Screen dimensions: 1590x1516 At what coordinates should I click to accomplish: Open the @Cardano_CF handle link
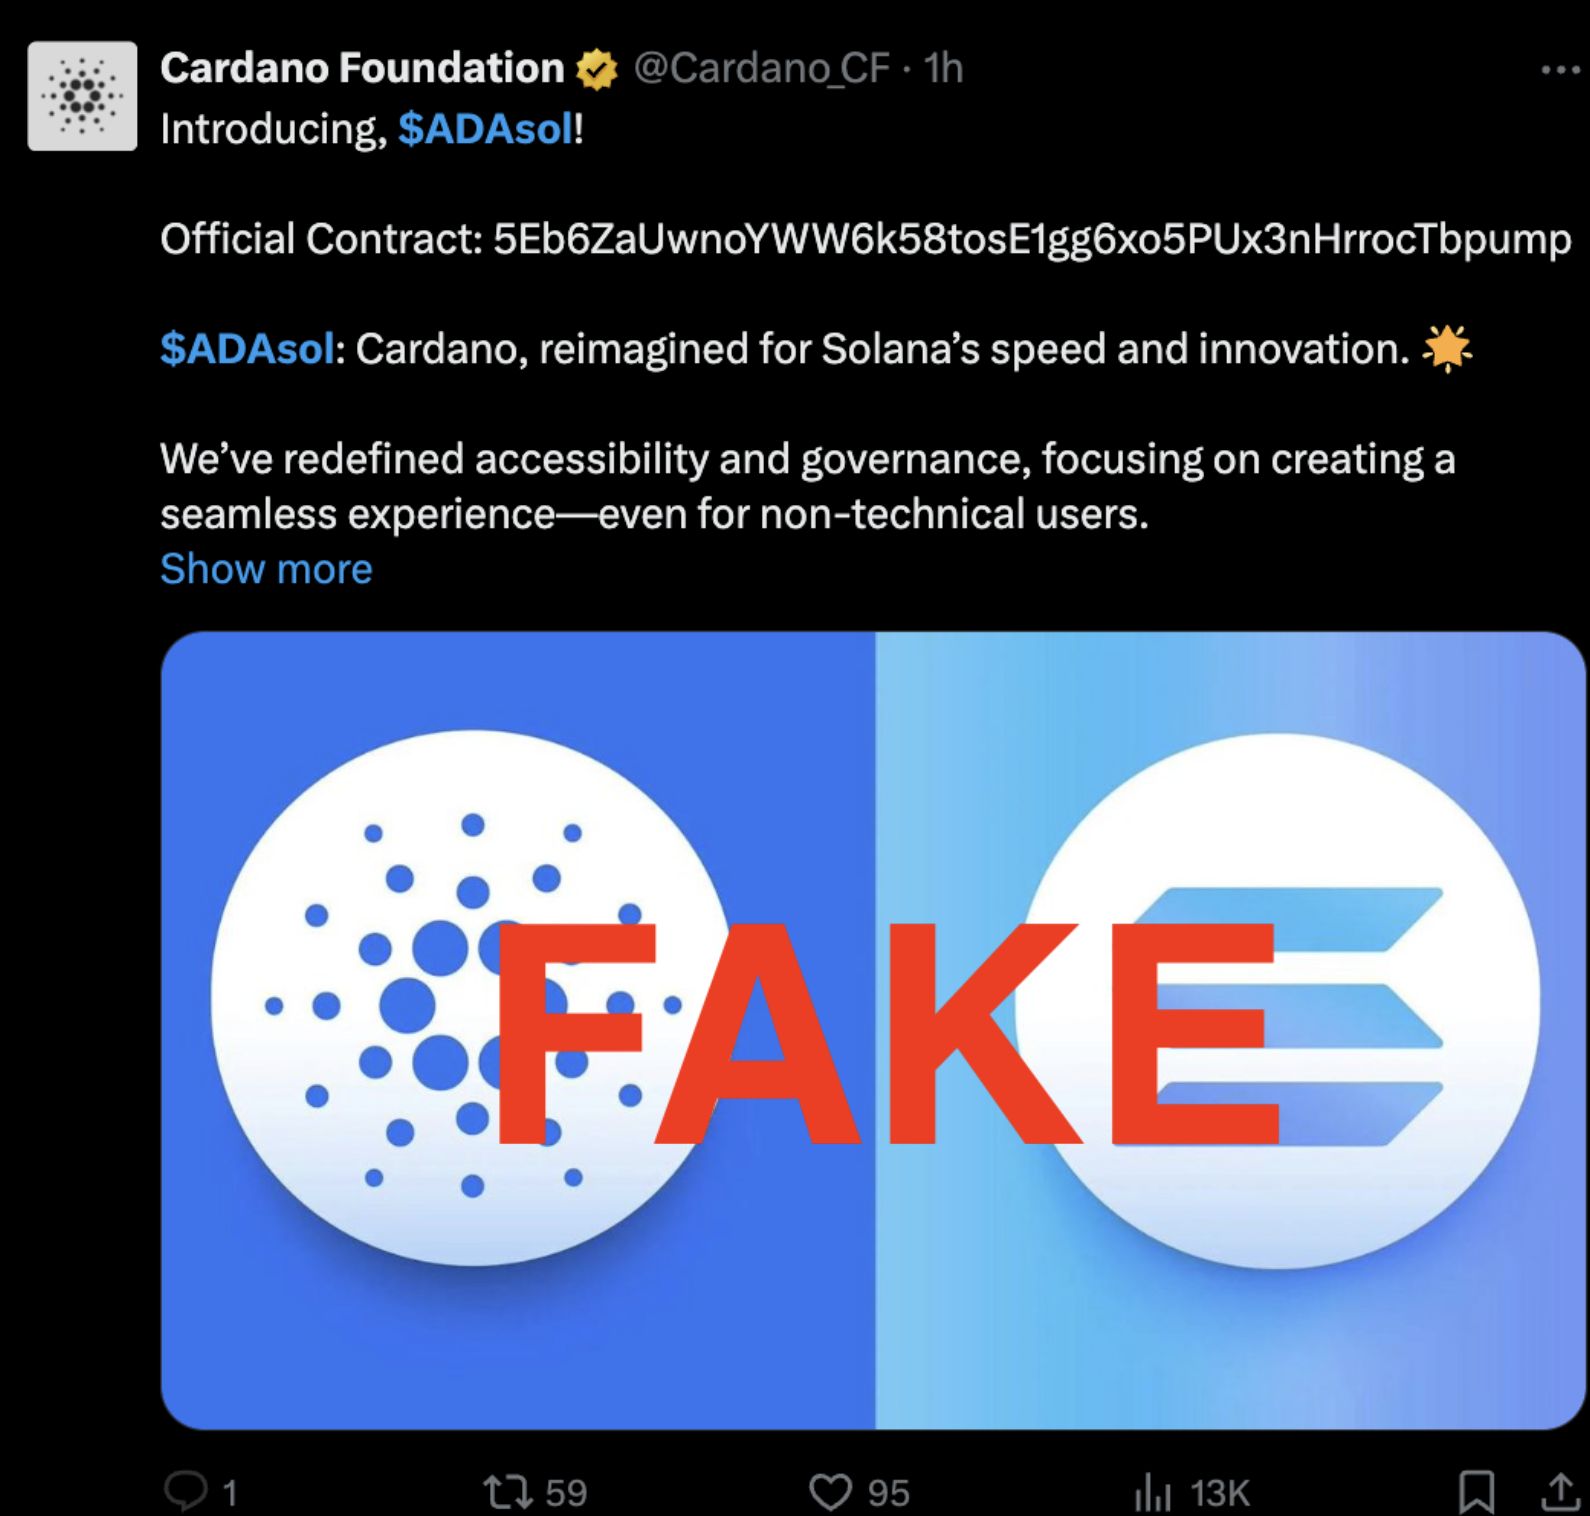pyautogui.click(x=761, y=68)
